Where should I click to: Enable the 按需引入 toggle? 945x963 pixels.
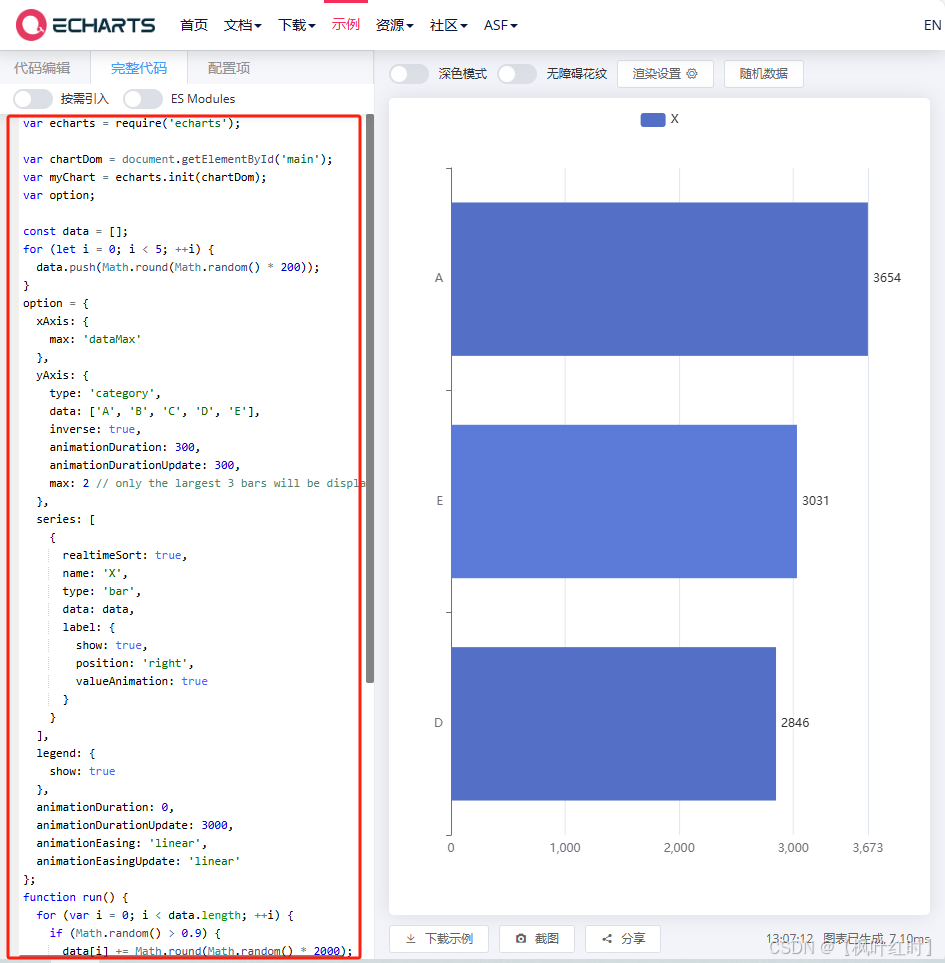[x=32, y=99]
